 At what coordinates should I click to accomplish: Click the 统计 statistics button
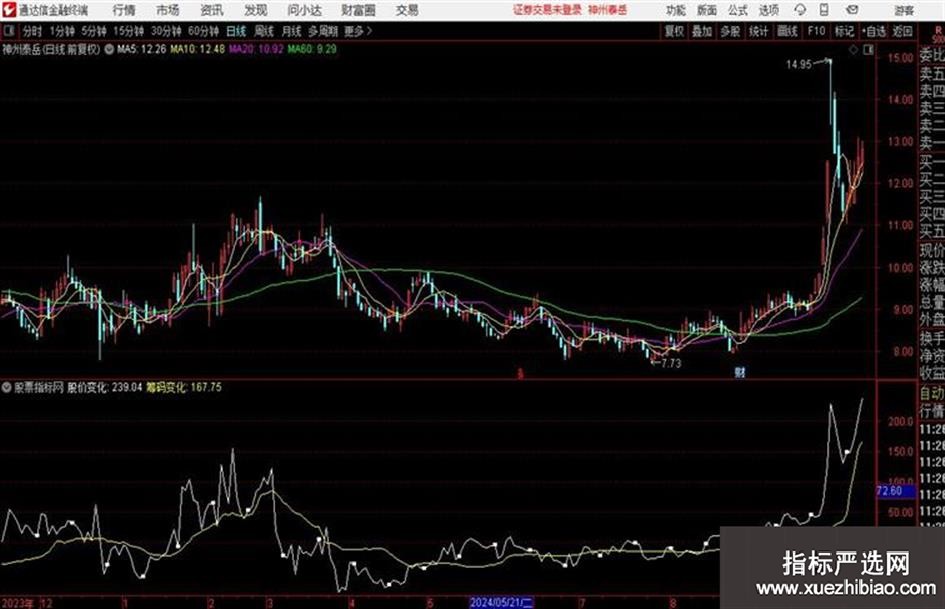[758, 31]
